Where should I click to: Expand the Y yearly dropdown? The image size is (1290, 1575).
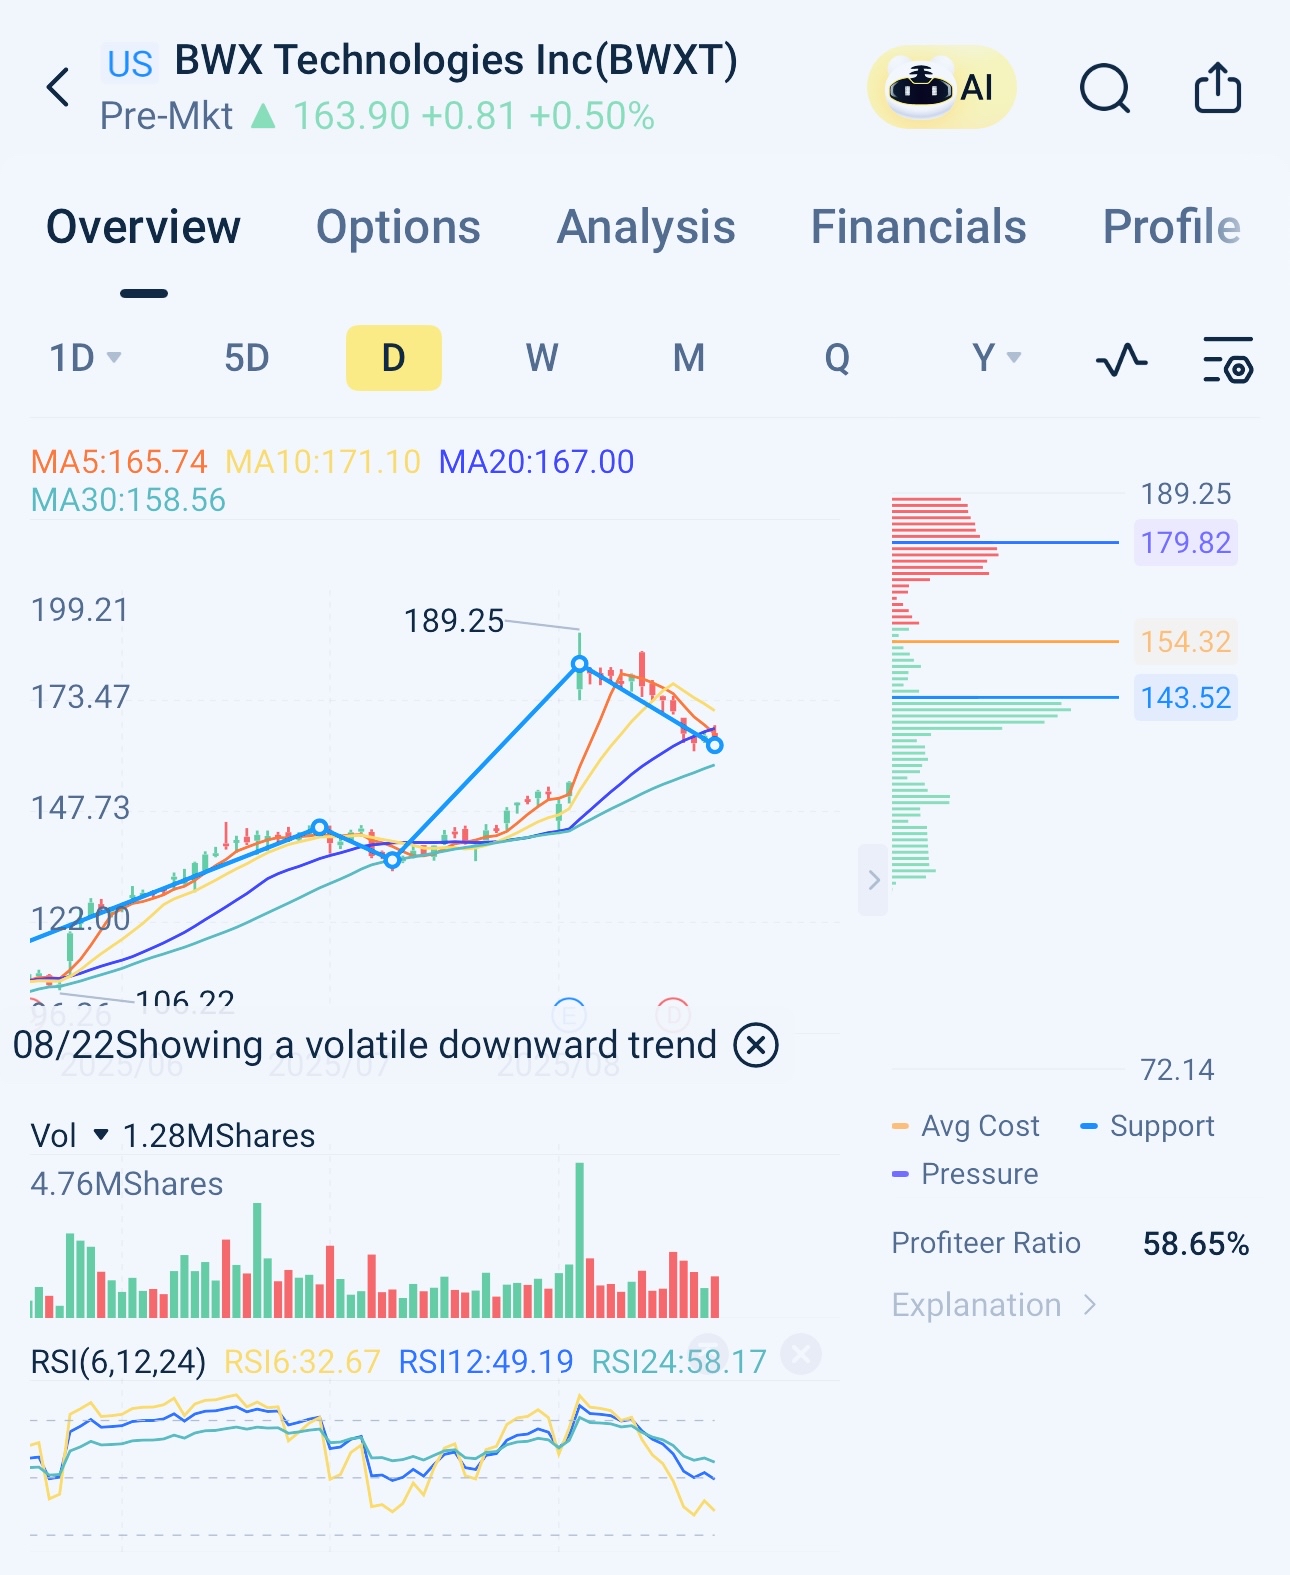(996, 358)
